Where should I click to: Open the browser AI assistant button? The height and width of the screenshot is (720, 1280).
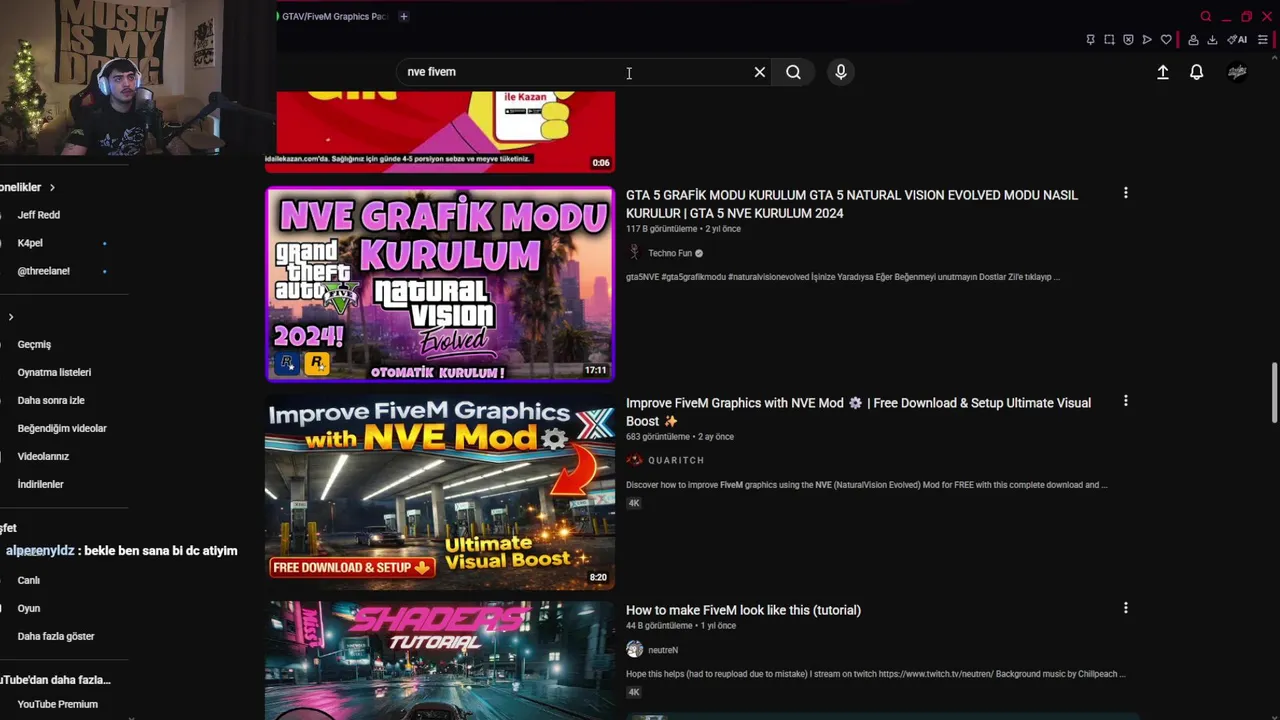(x=1238, y=40)
